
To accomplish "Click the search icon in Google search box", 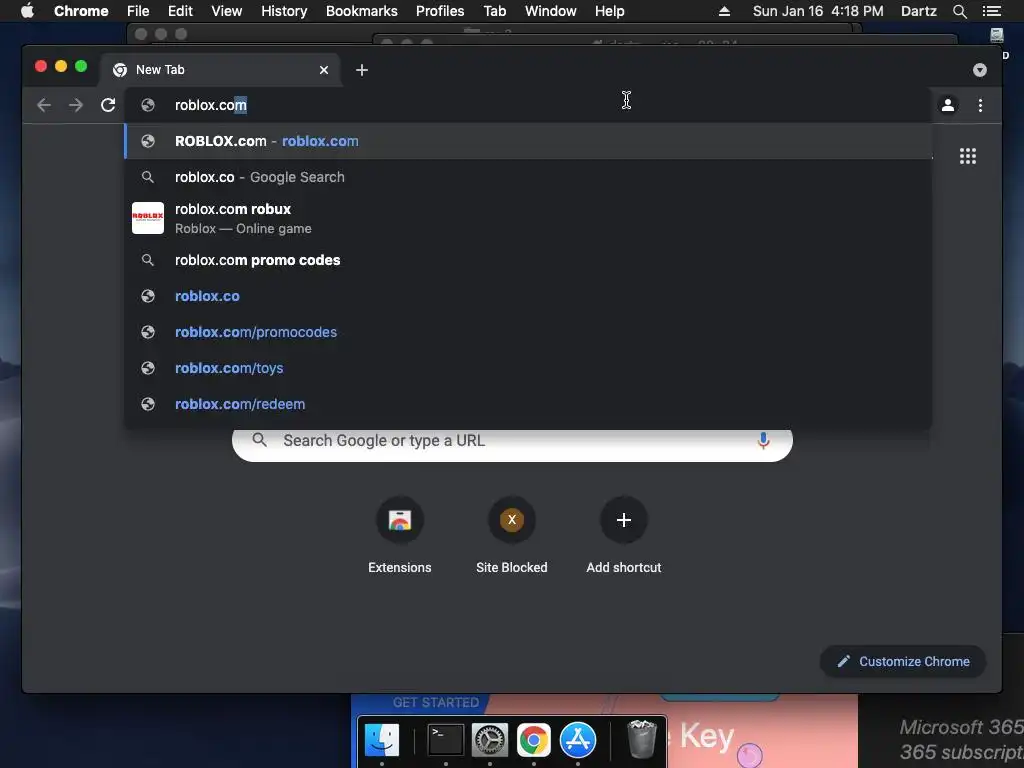I will pyautogui.click(x=259, y=440).
